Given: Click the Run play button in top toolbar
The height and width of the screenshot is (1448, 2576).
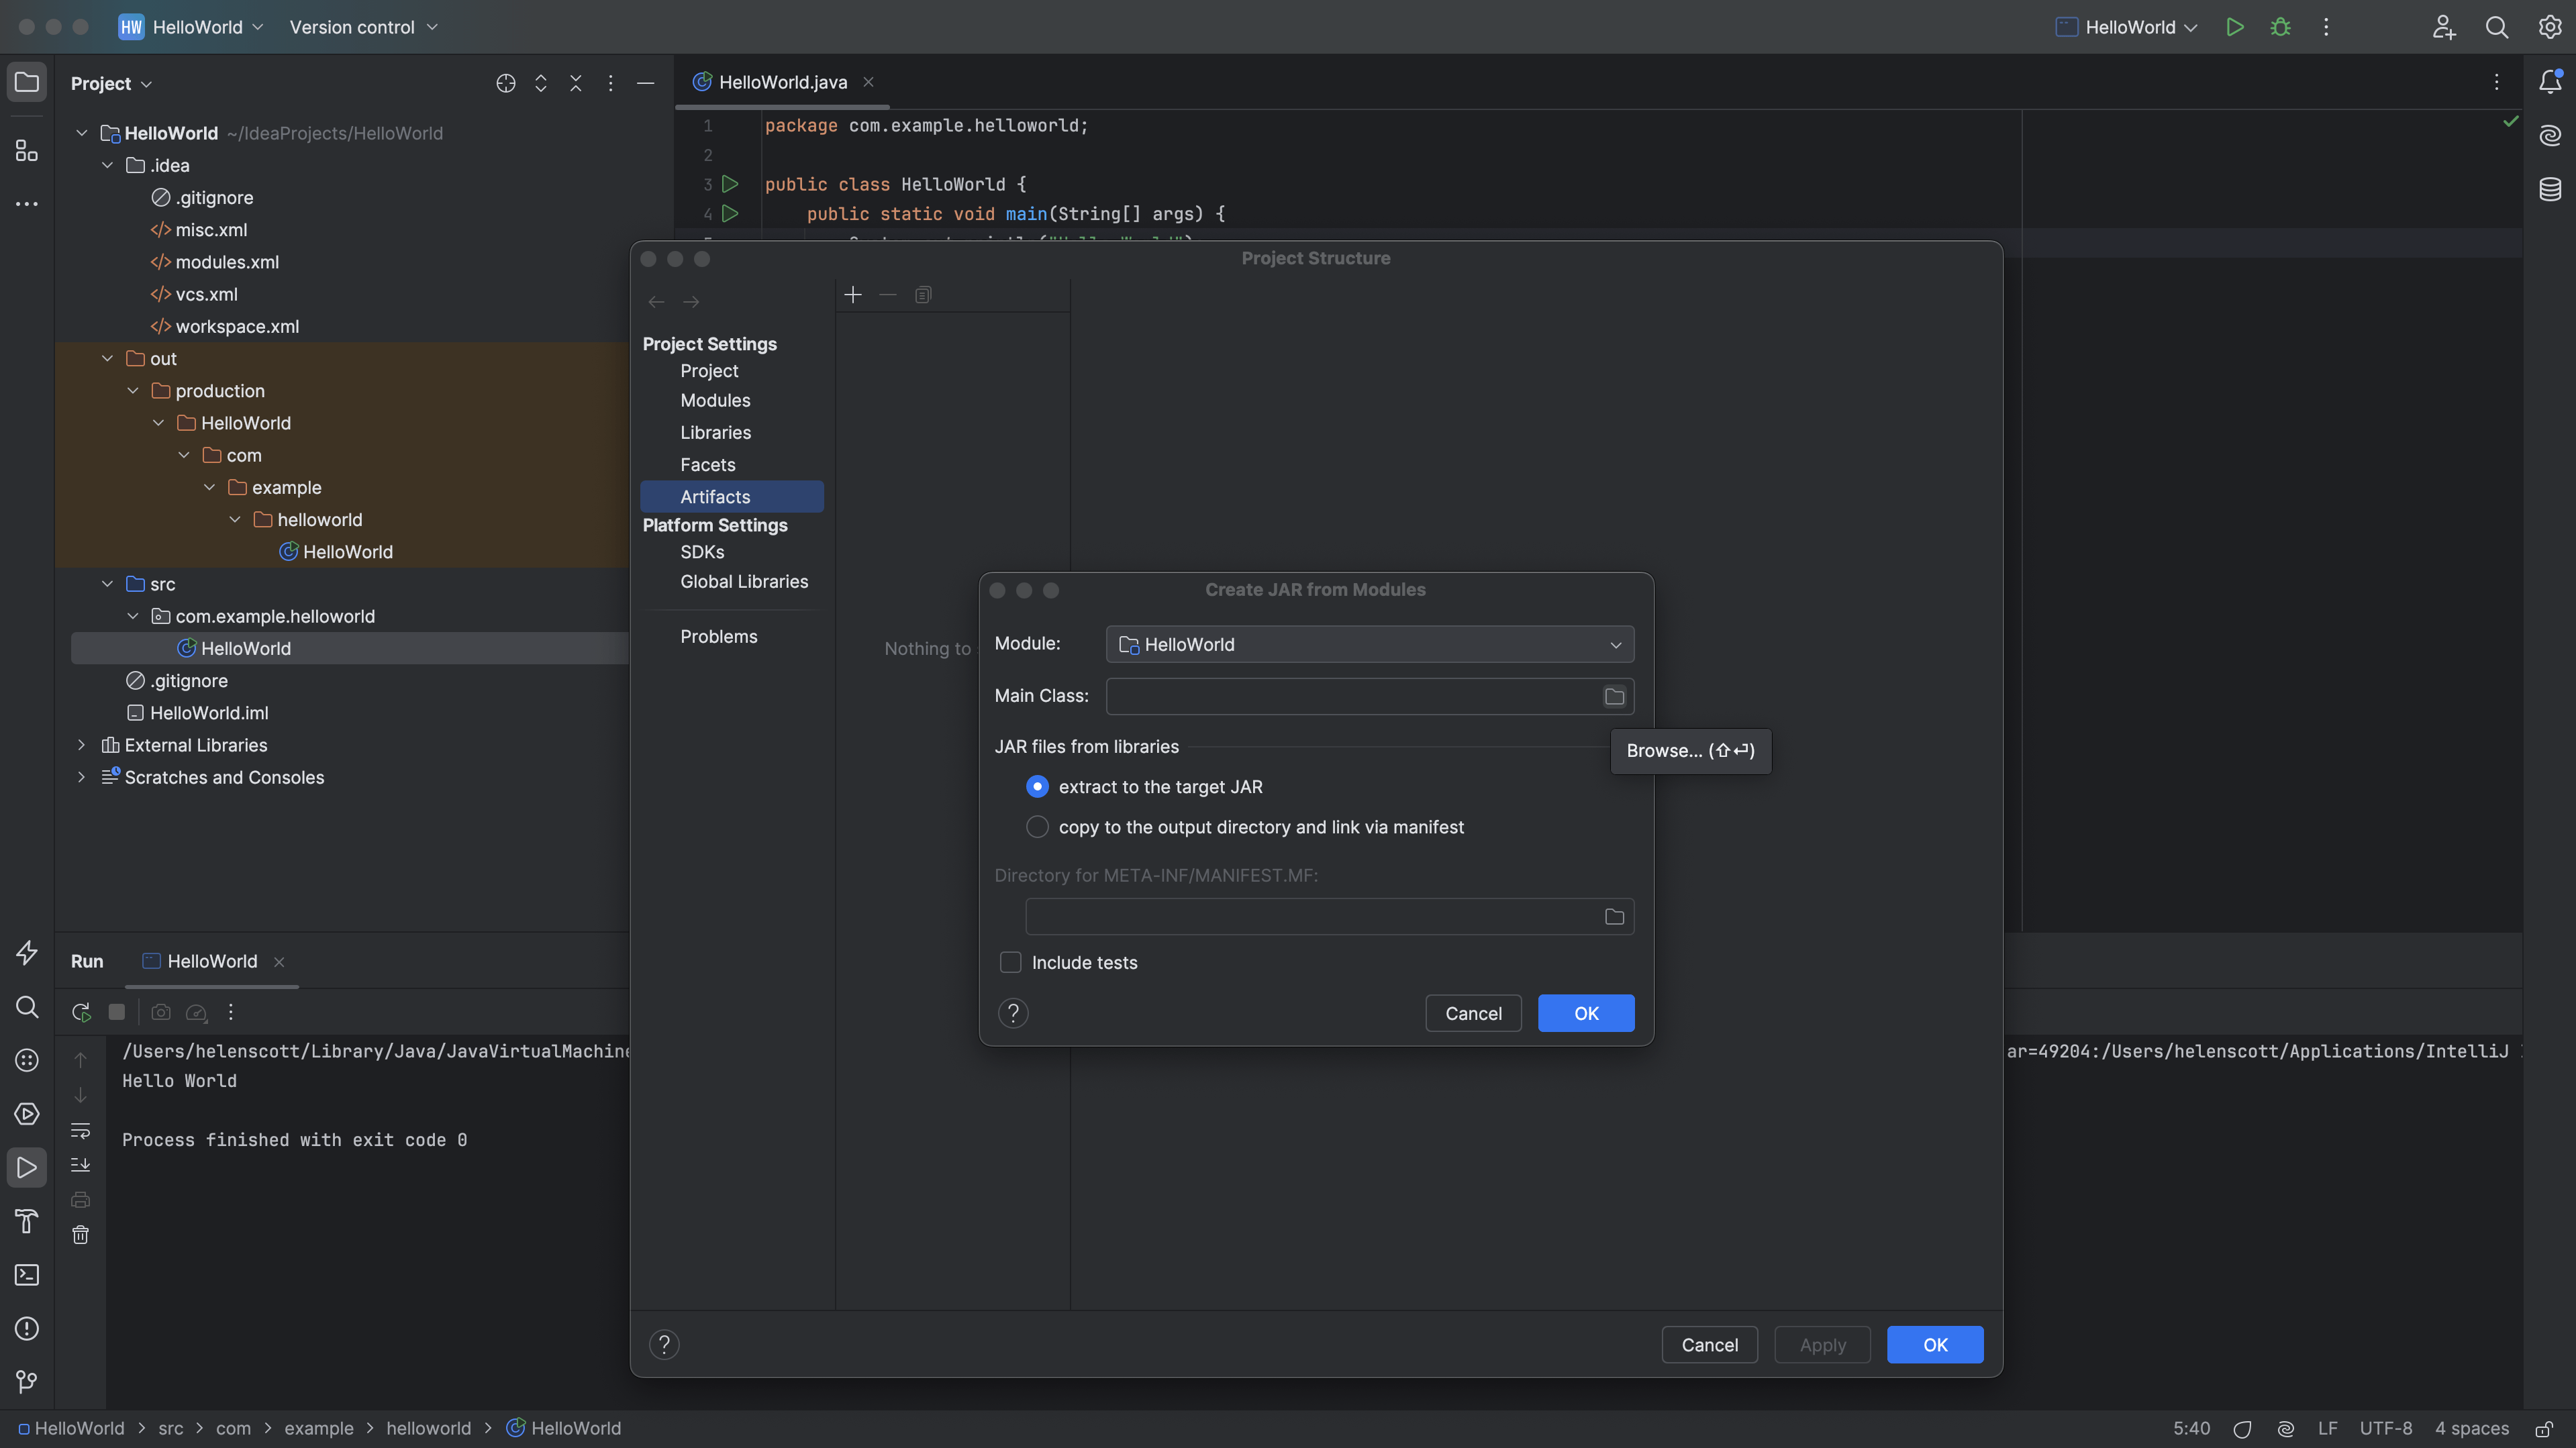Looking at the screenshot, I should [2234, 28].
